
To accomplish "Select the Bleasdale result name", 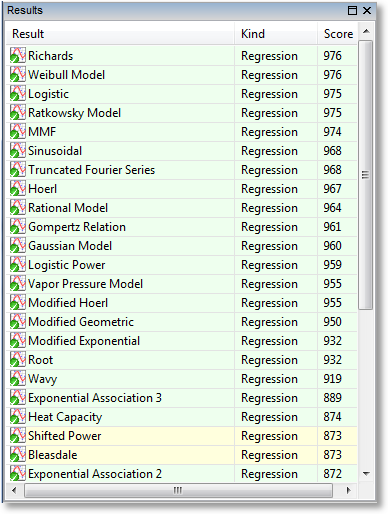I will (x=53, y=455).
